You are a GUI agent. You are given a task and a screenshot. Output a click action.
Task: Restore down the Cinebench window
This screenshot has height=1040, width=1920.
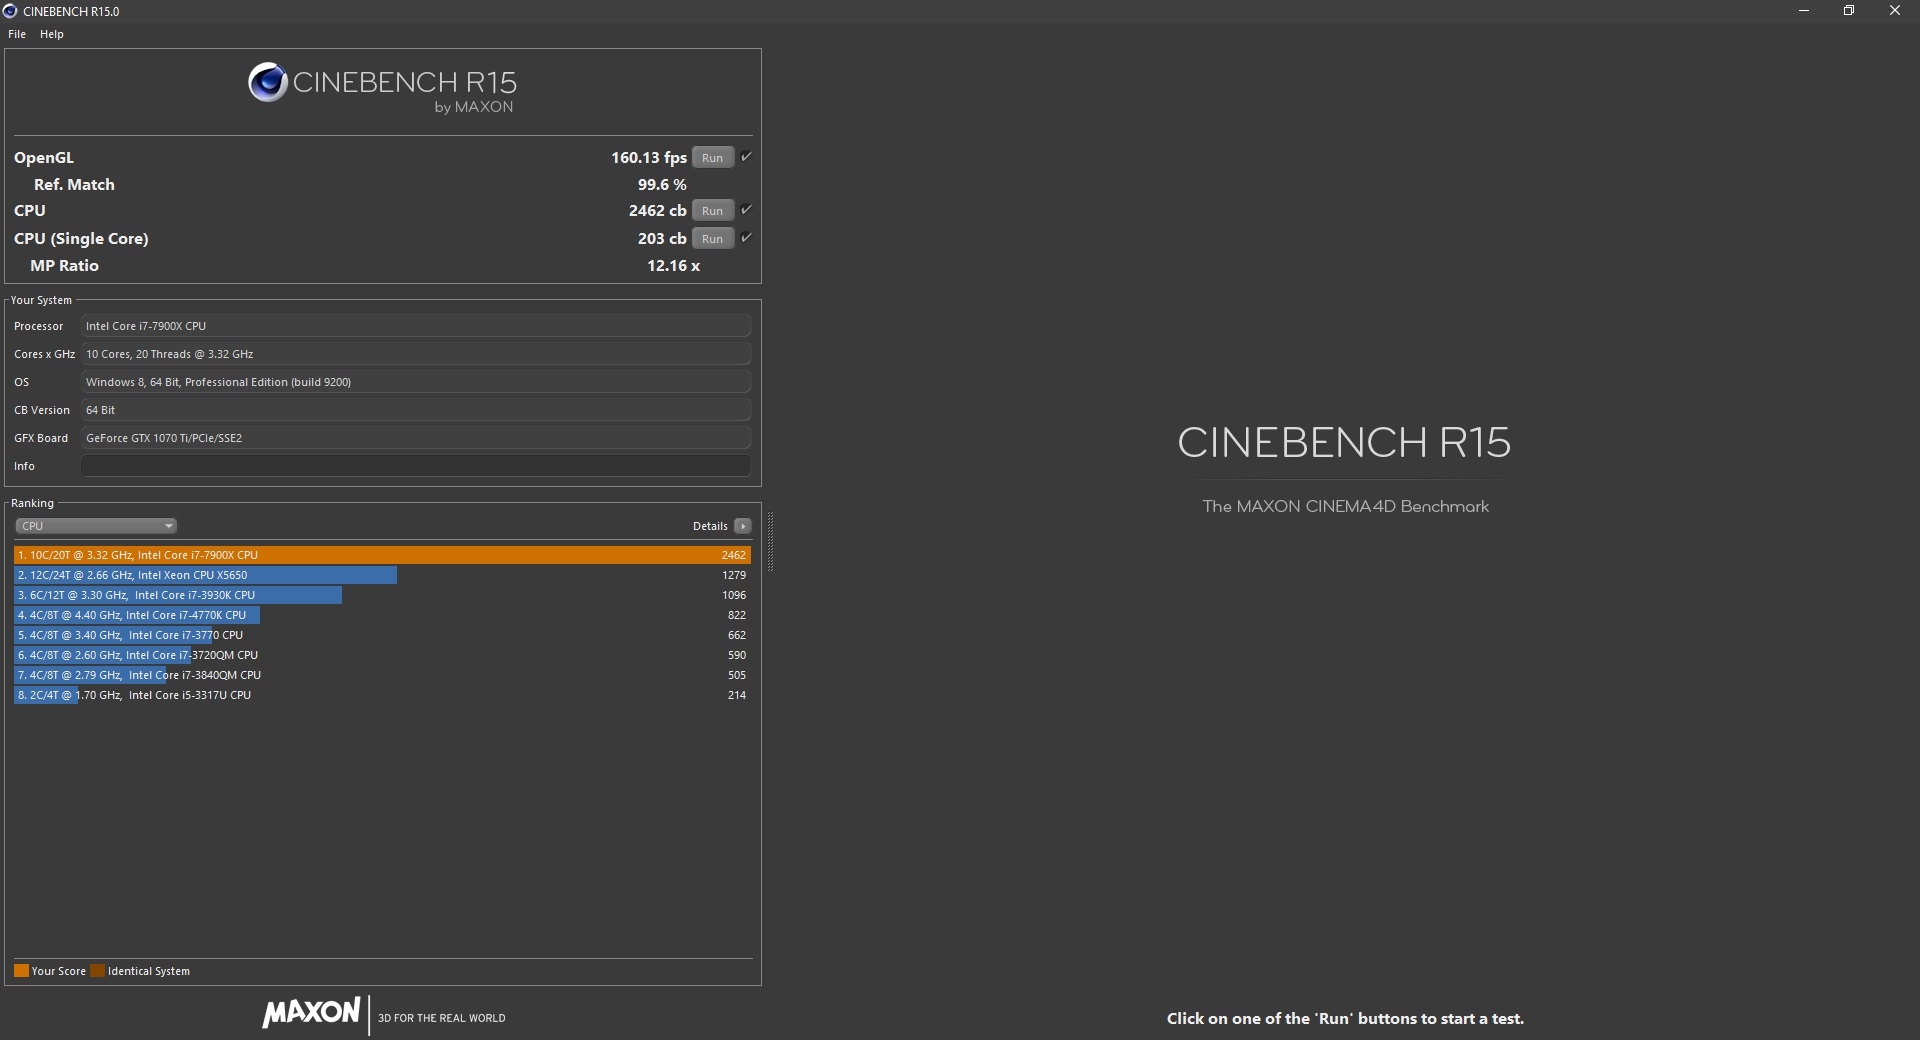click(x=1849, y=11)
